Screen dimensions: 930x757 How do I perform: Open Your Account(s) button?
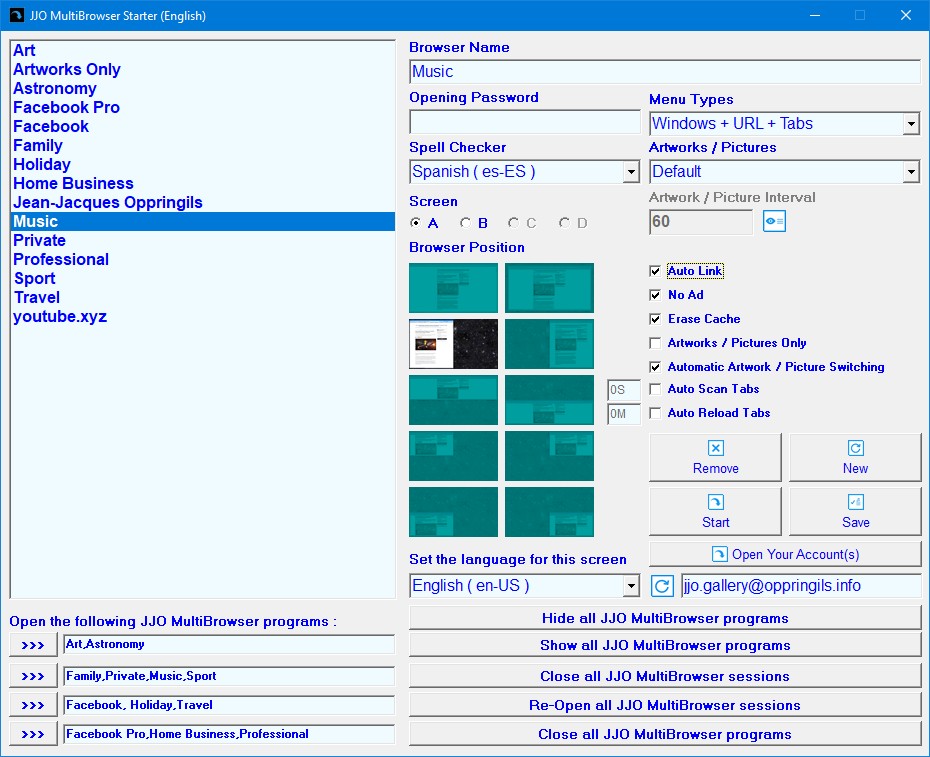(x=785, y=554)
